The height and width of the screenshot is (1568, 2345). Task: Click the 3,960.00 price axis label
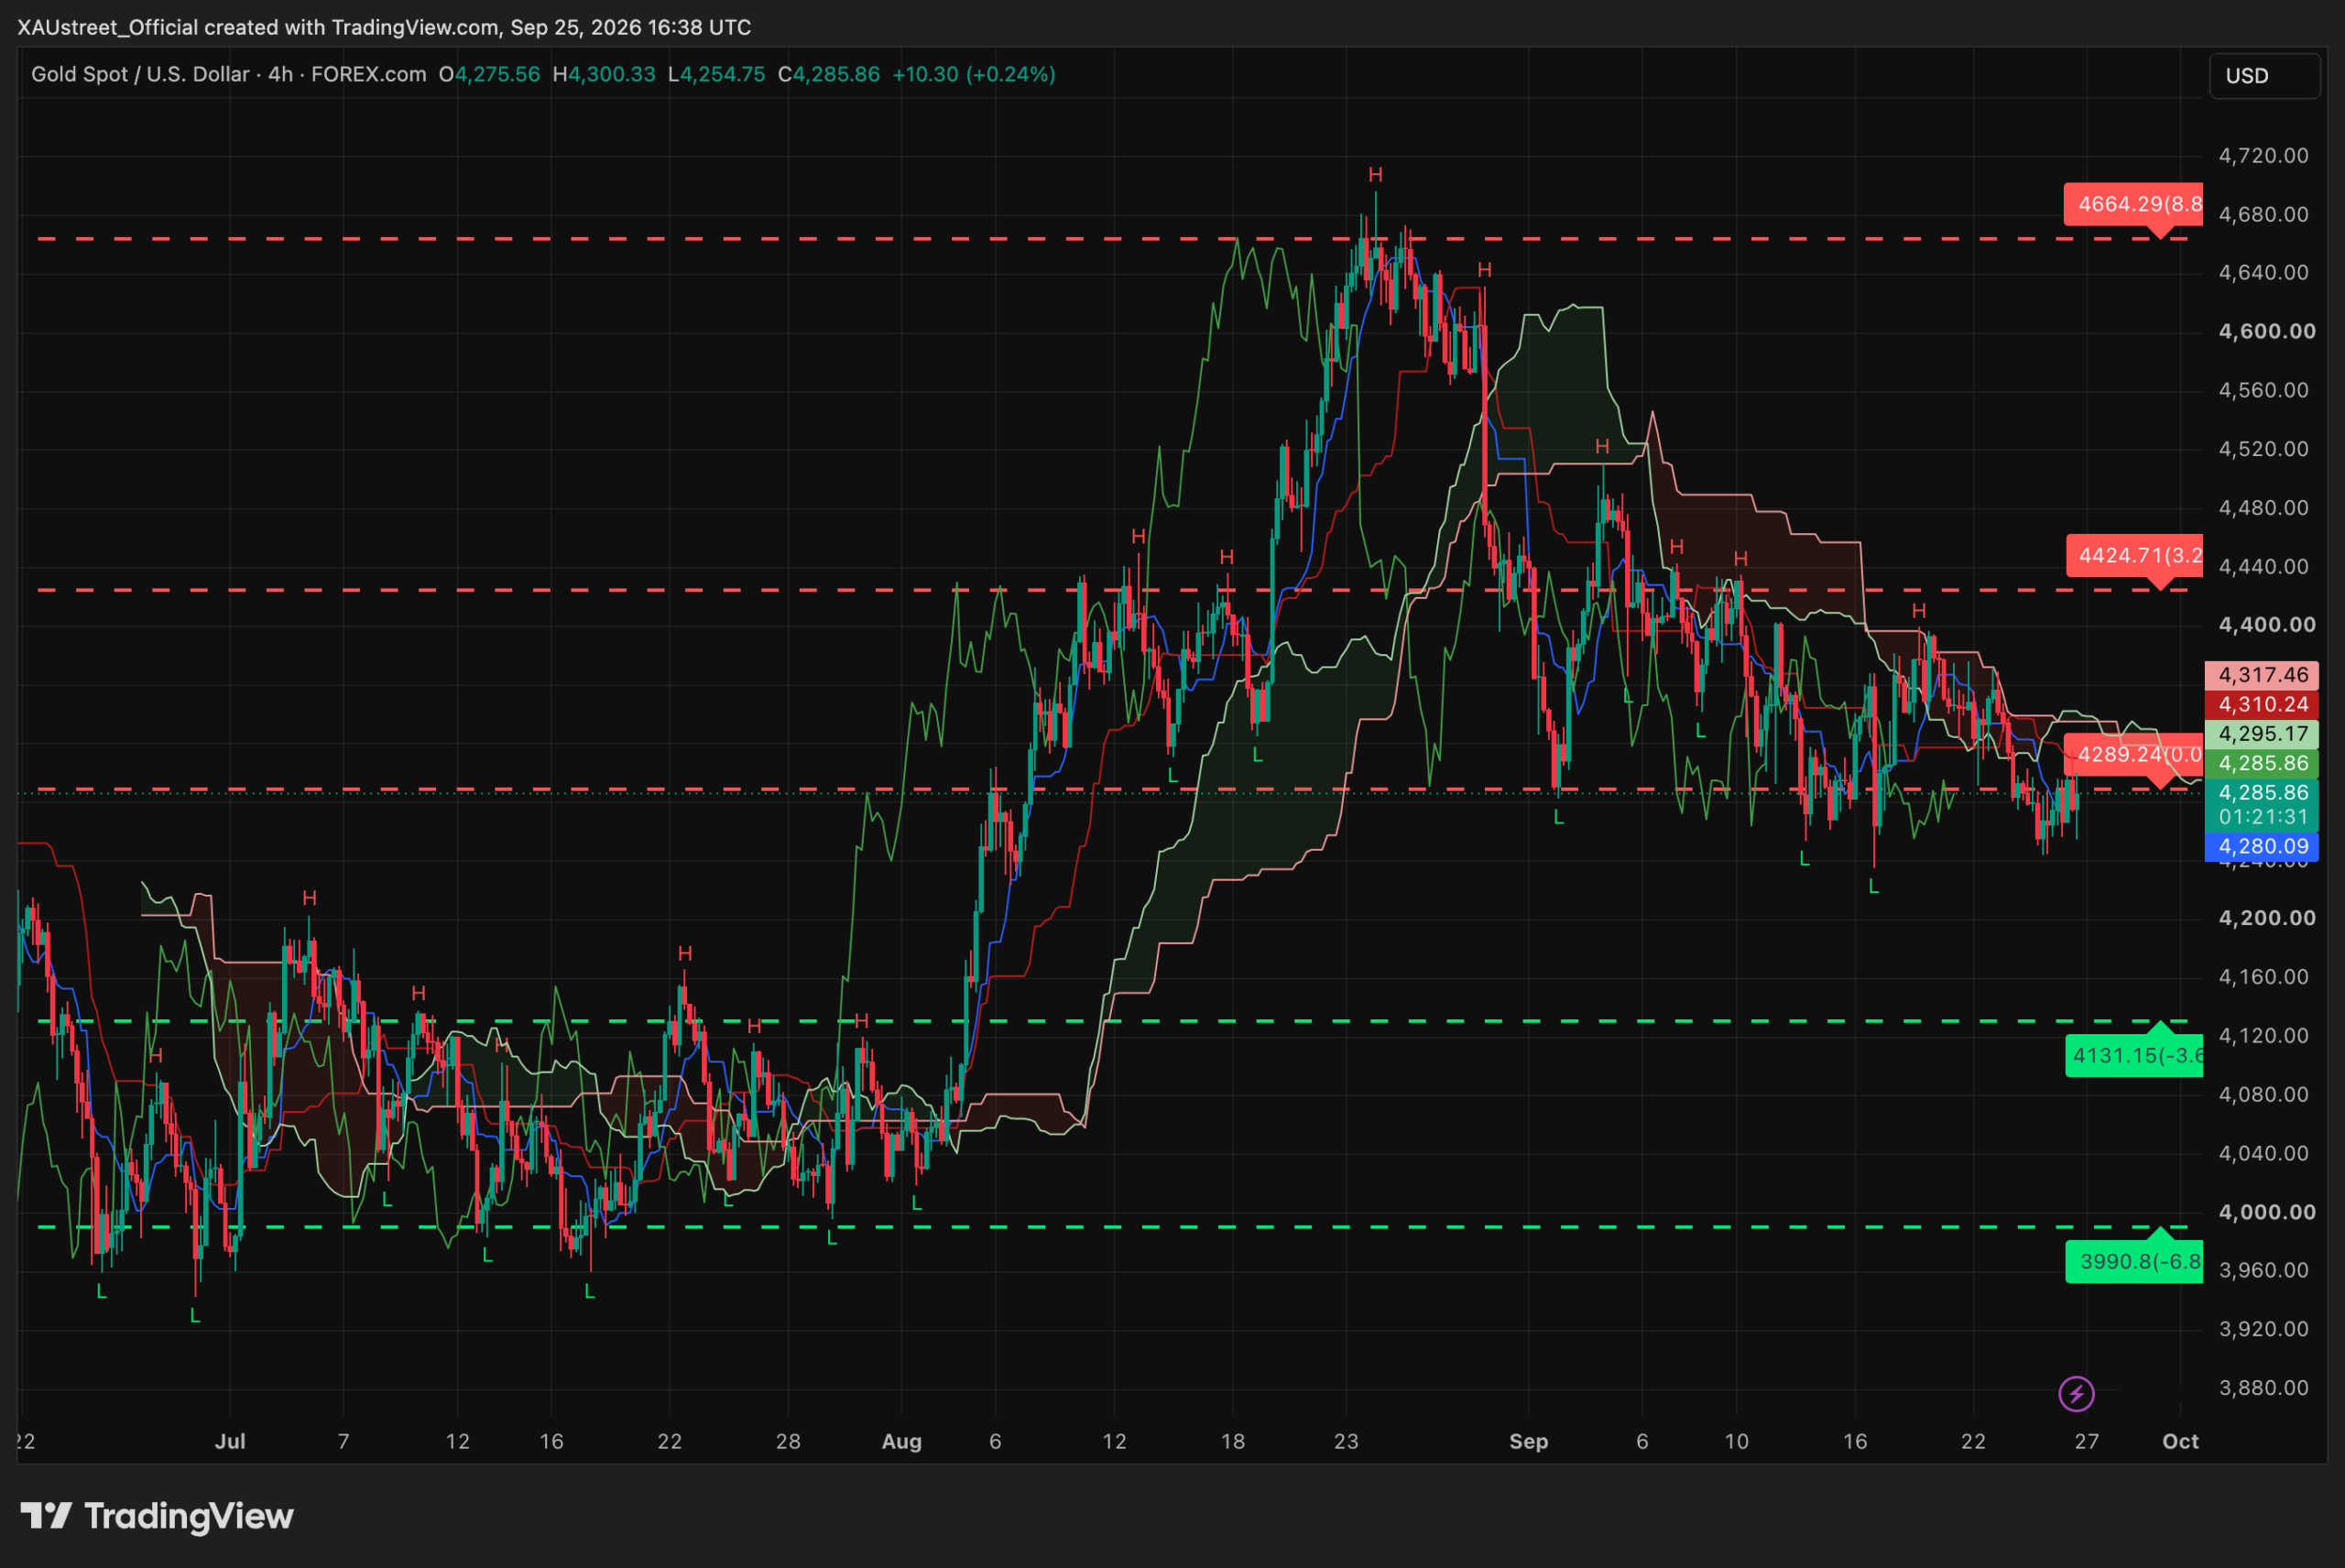(2263, 1270)
